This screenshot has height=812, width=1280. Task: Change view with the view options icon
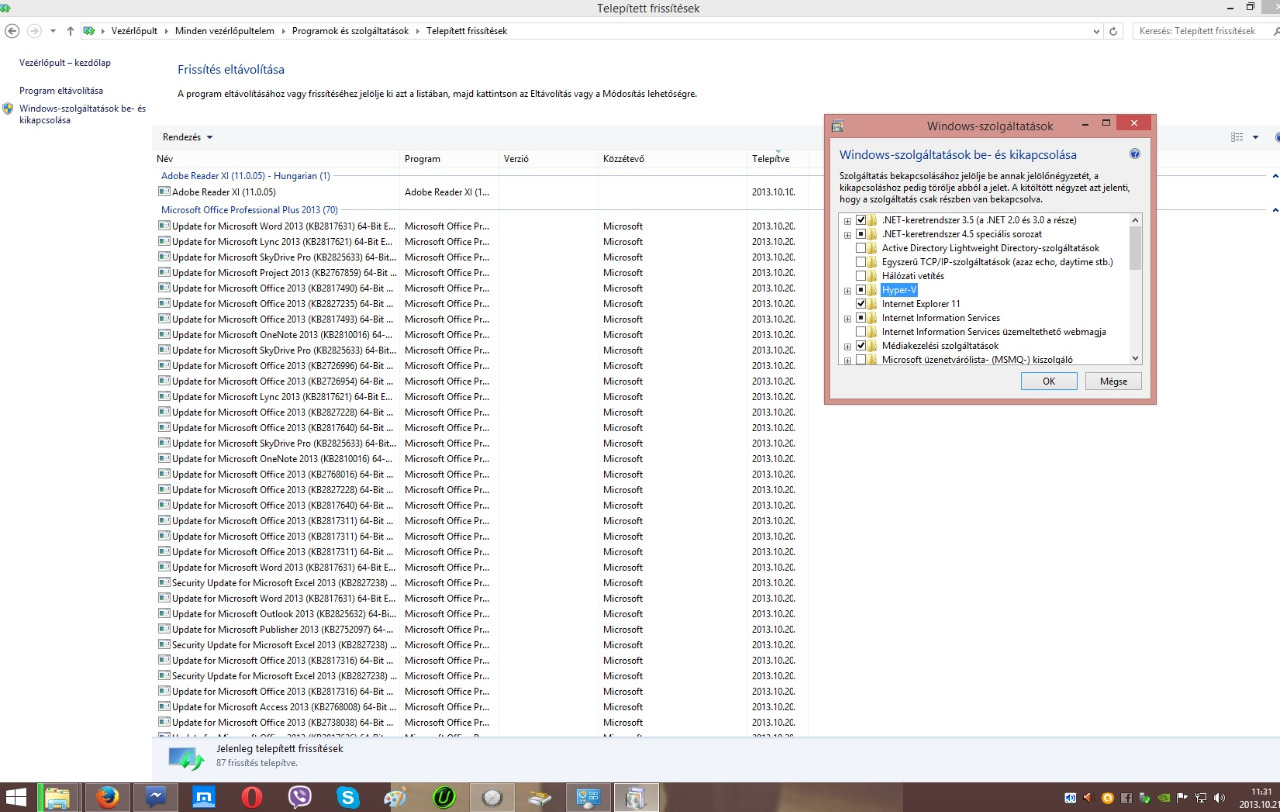click(x=1238, y=137)
